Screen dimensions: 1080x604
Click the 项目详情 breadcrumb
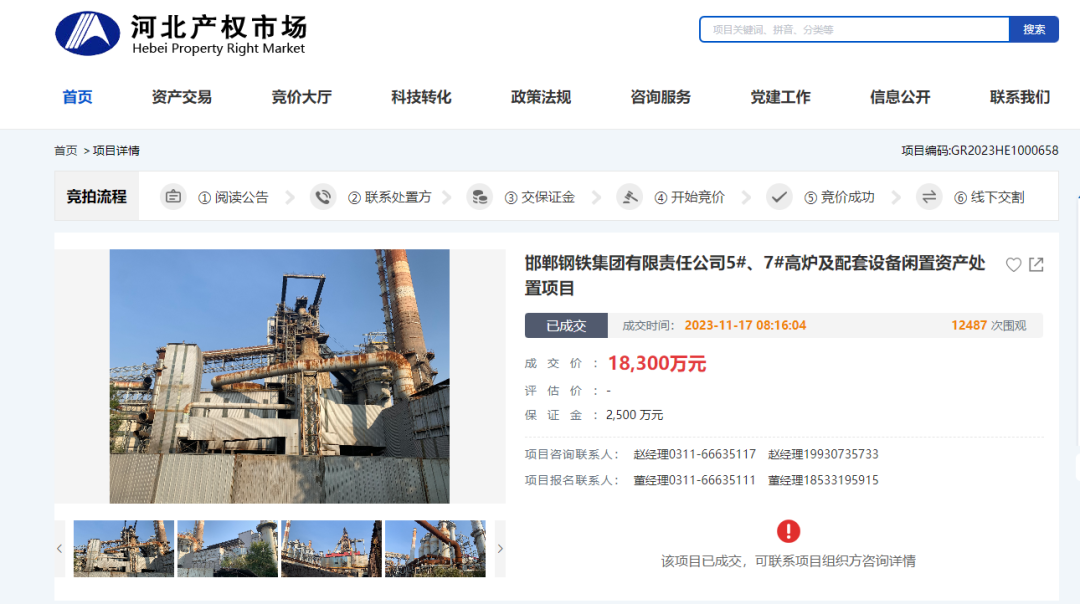click(116, 150)
